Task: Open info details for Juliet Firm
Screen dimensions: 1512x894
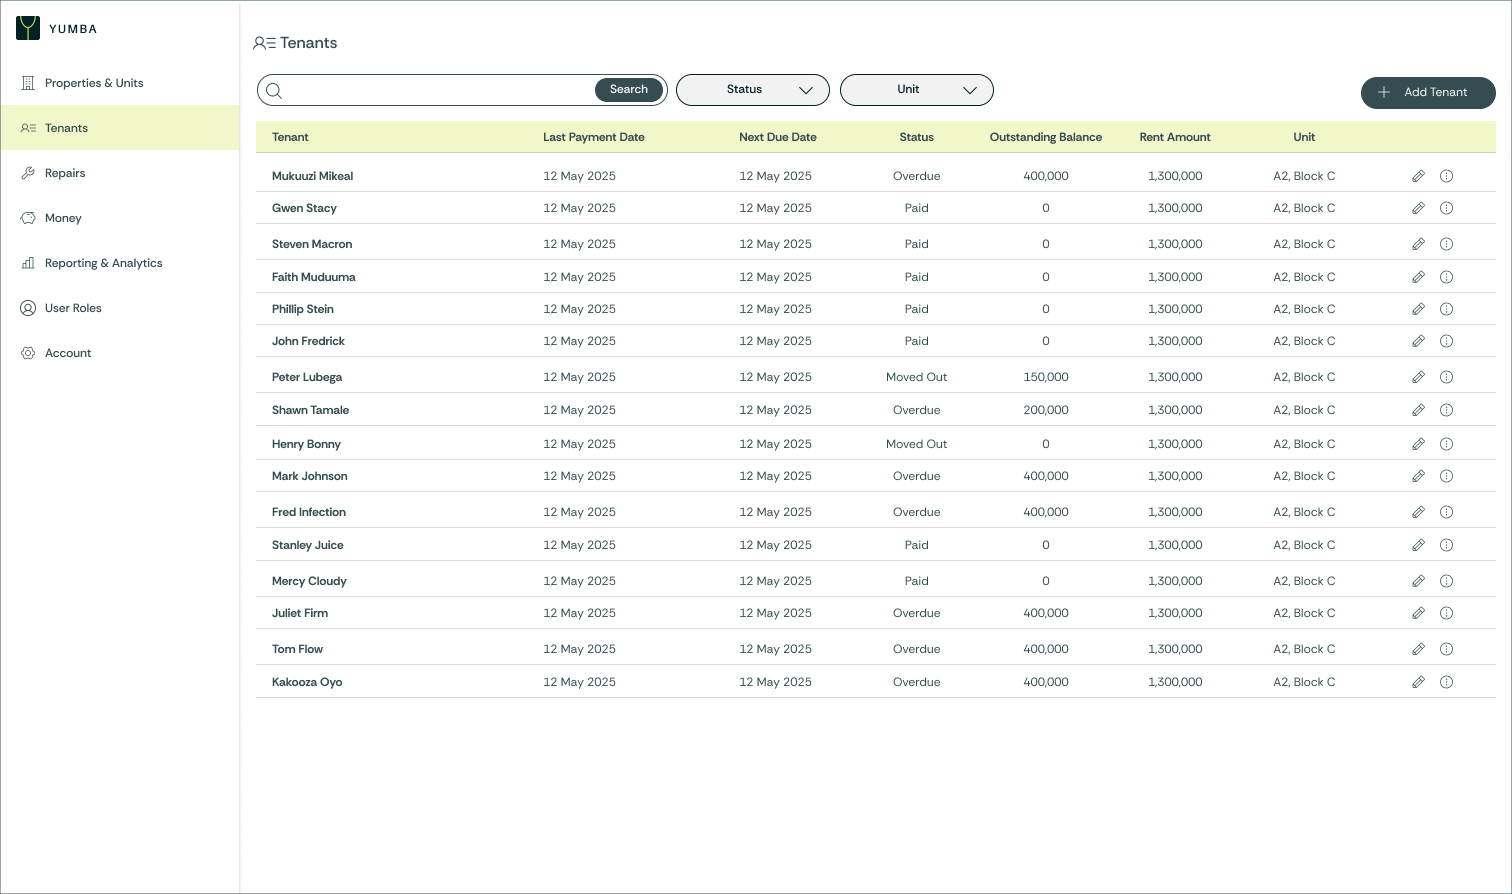Action: click(x=1446, y=613)
